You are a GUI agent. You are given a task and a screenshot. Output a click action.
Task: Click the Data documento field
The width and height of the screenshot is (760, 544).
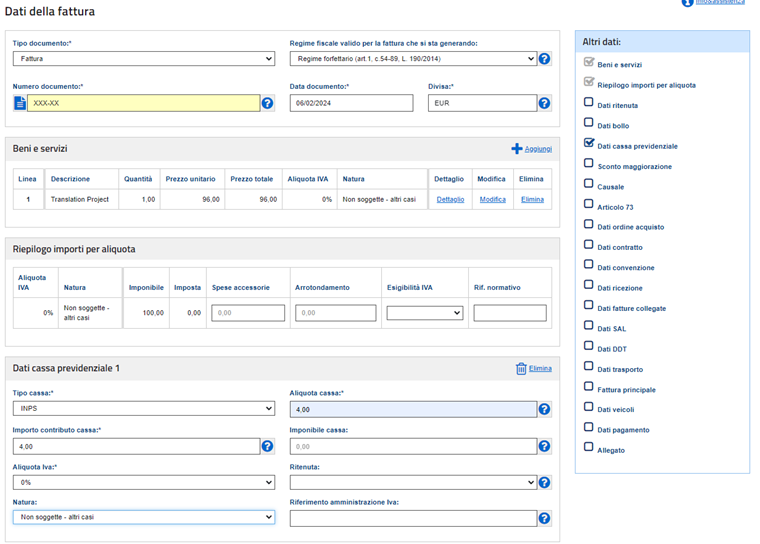[x=351, y=103]
